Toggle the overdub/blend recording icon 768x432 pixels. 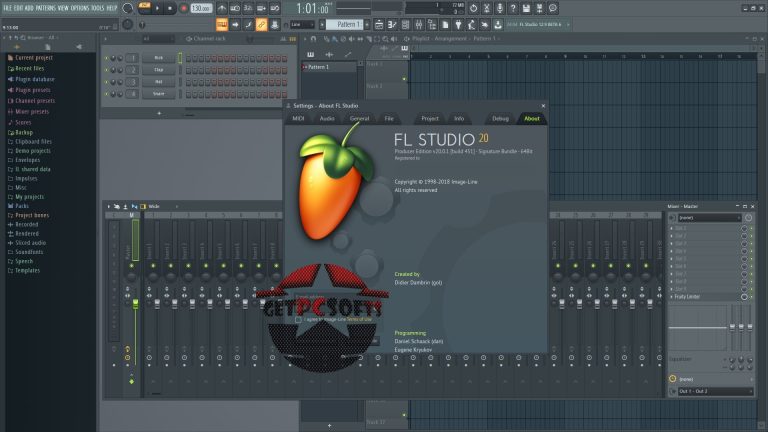click(262, 8)
